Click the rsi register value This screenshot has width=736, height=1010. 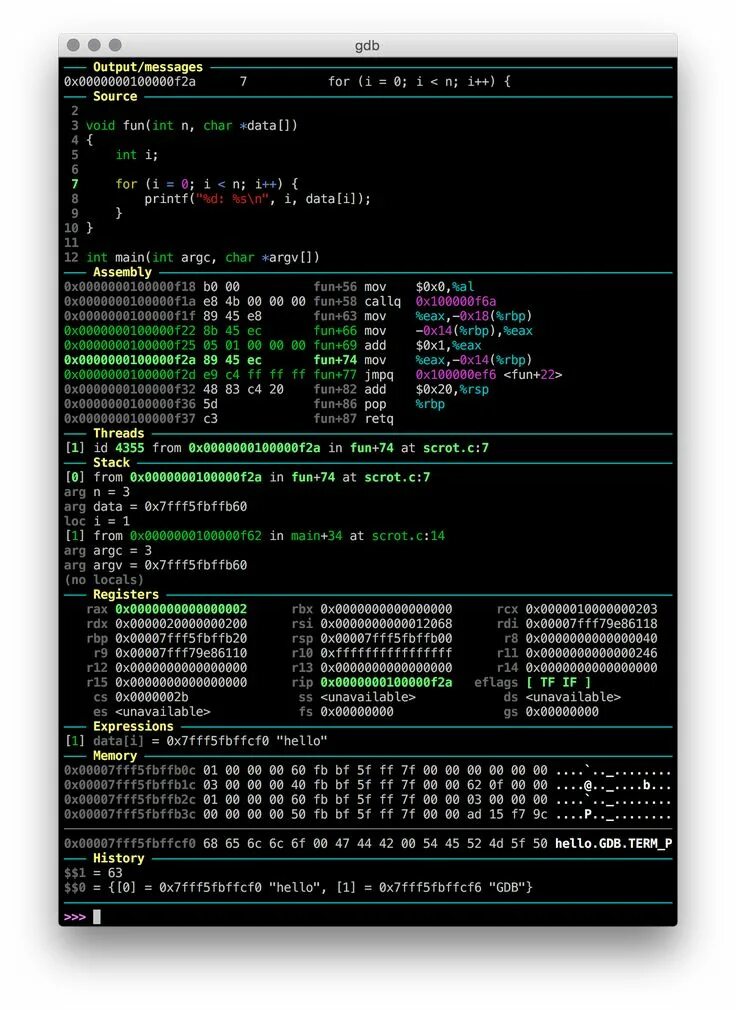click(386, 624)
